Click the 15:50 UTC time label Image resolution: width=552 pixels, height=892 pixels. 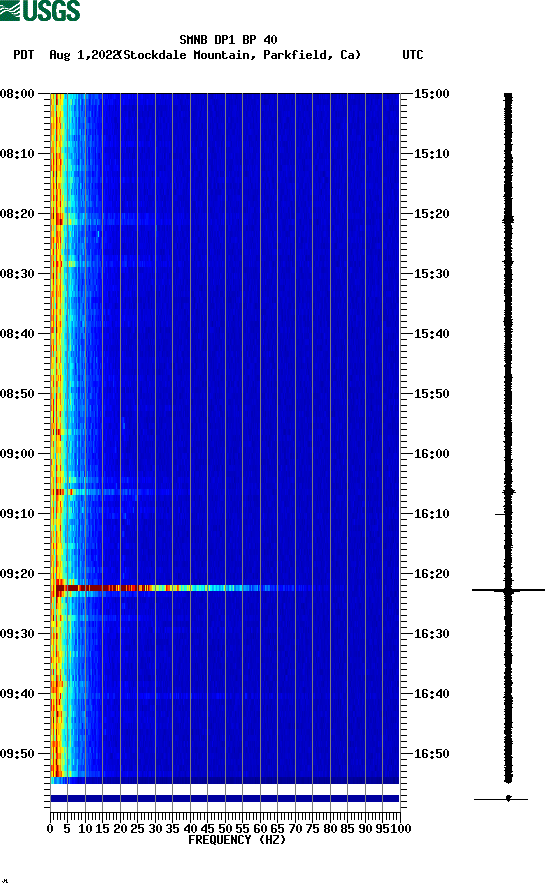(431, 394)
